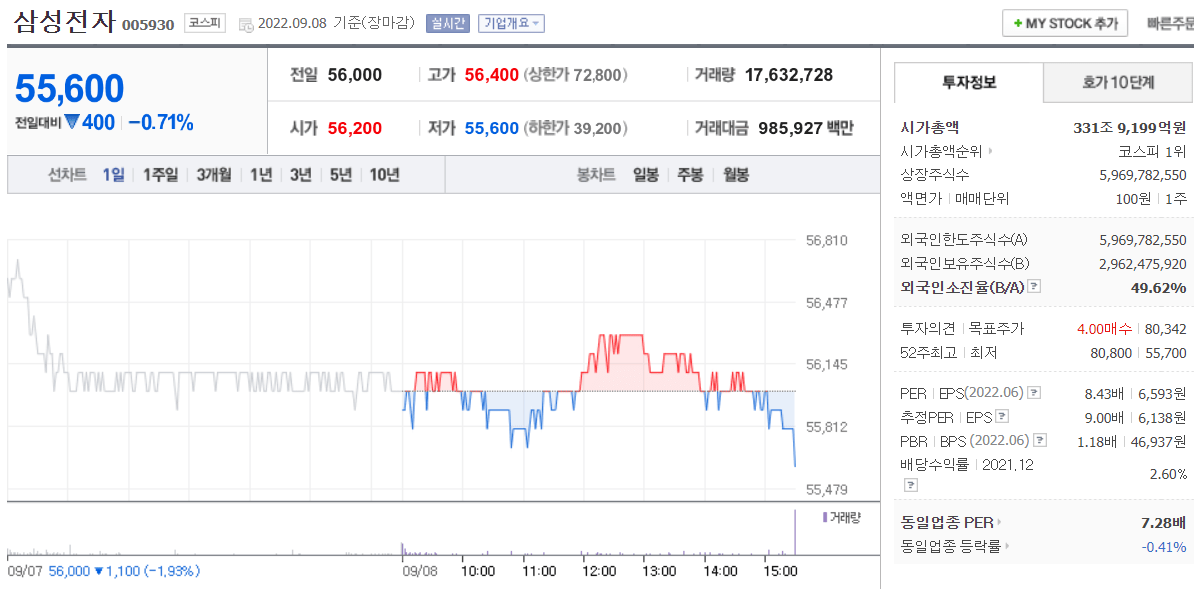1194x589 pixels.
Task: Click the 시가총액 value 331조 9,199억원
Action: (x=1129, y=127)
